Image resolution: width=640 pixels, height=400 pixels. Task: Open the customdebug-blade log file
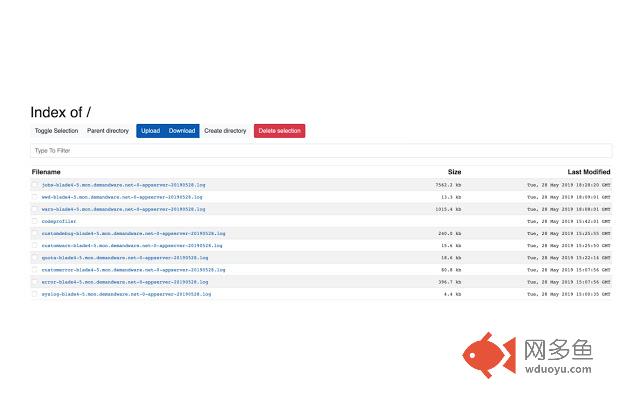pyautogui.click(x=133, y=233)
